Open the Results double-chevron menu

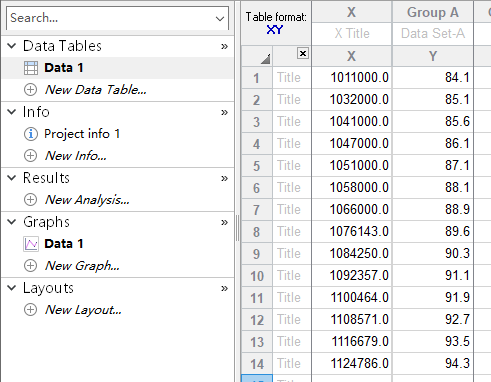[x=224, y=178]
